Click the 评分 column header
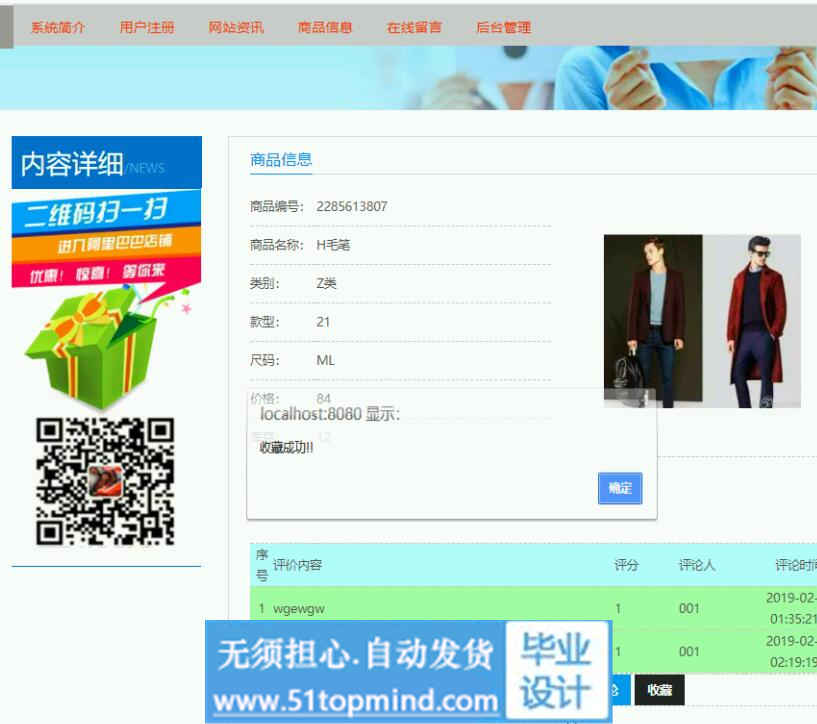Screen dimensions: 817x724 click(x=626, y=565)
